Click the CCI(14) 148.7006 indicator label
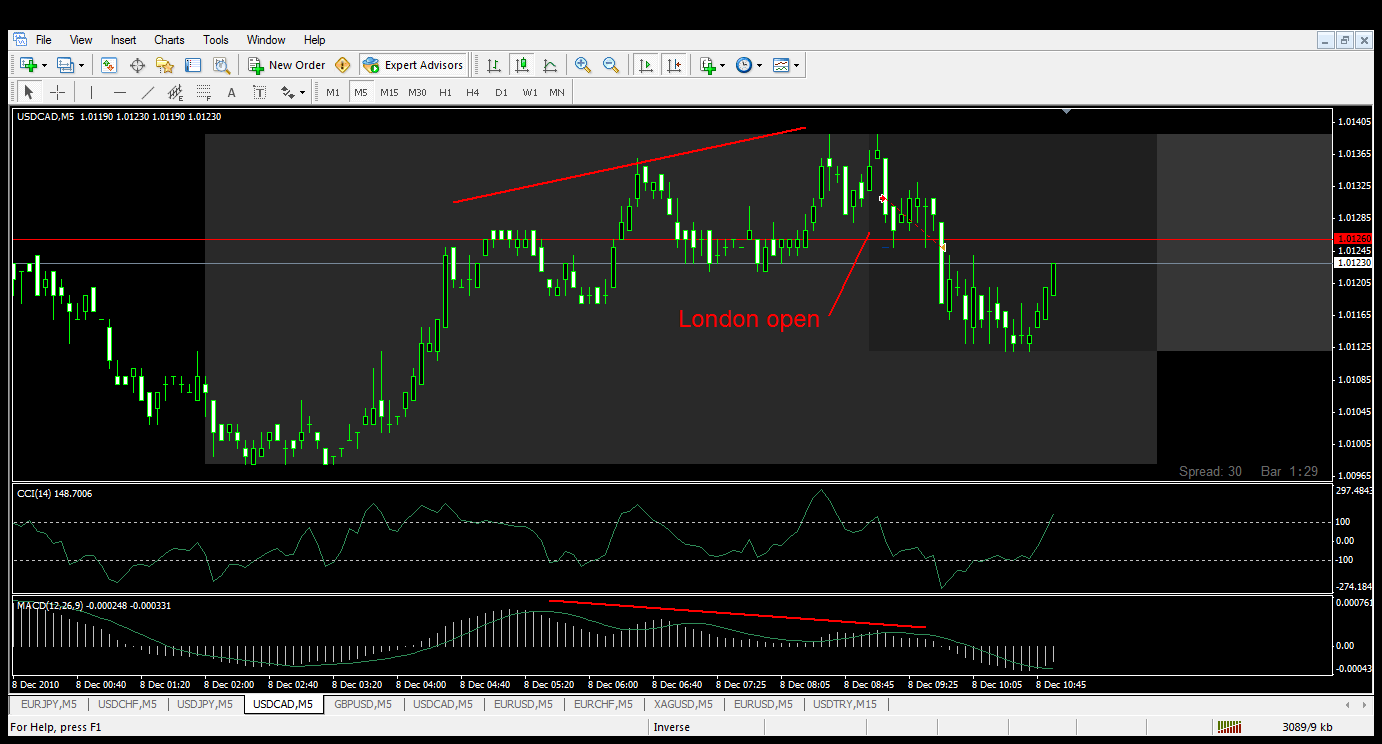 [55, 493]
